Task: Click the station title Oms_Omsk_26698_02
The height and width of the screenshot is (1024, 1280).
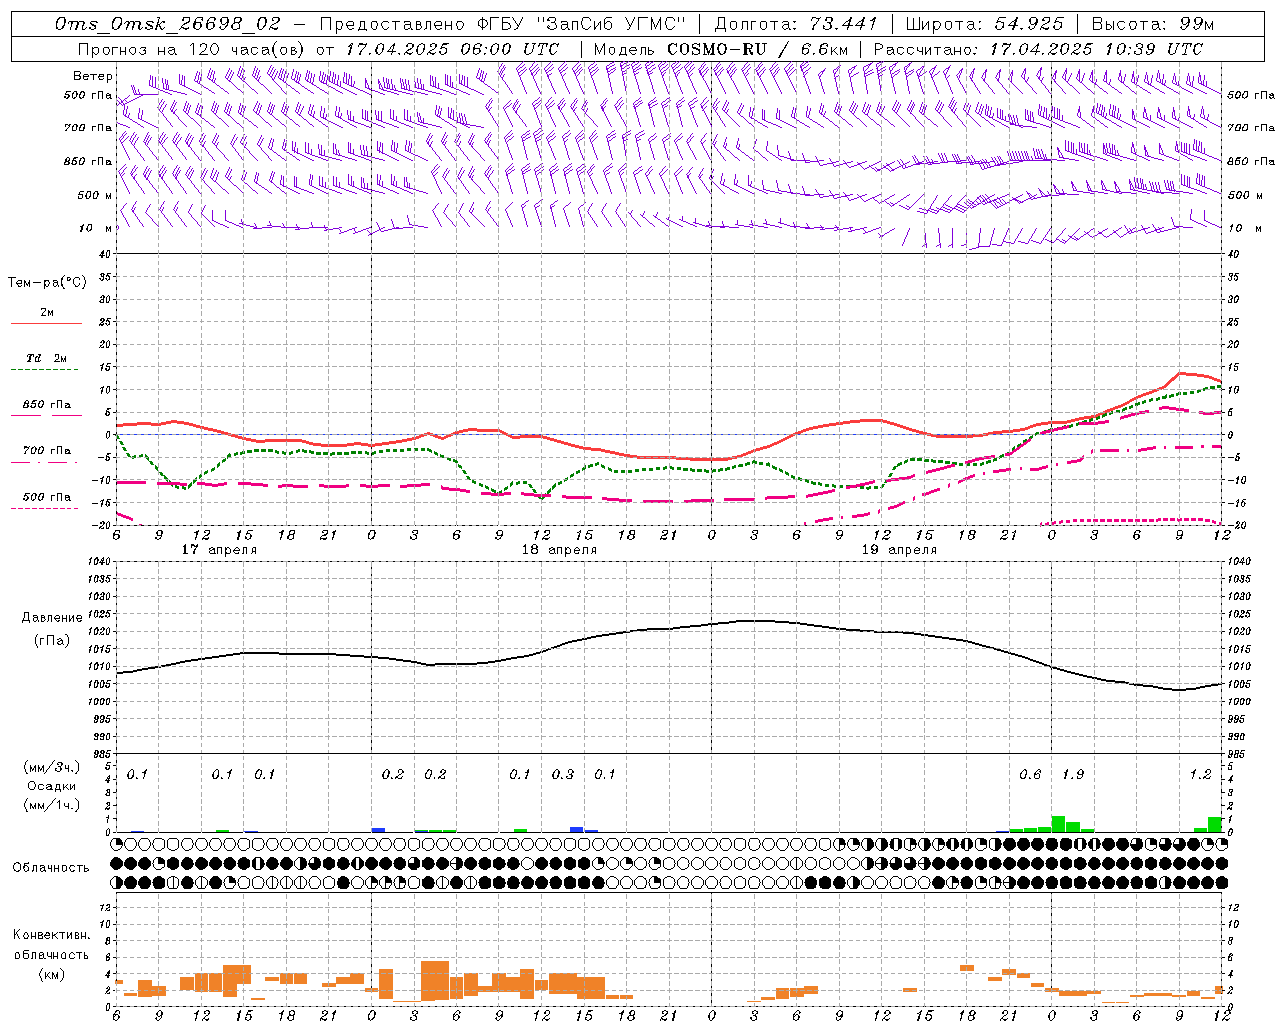Action: 168,24
